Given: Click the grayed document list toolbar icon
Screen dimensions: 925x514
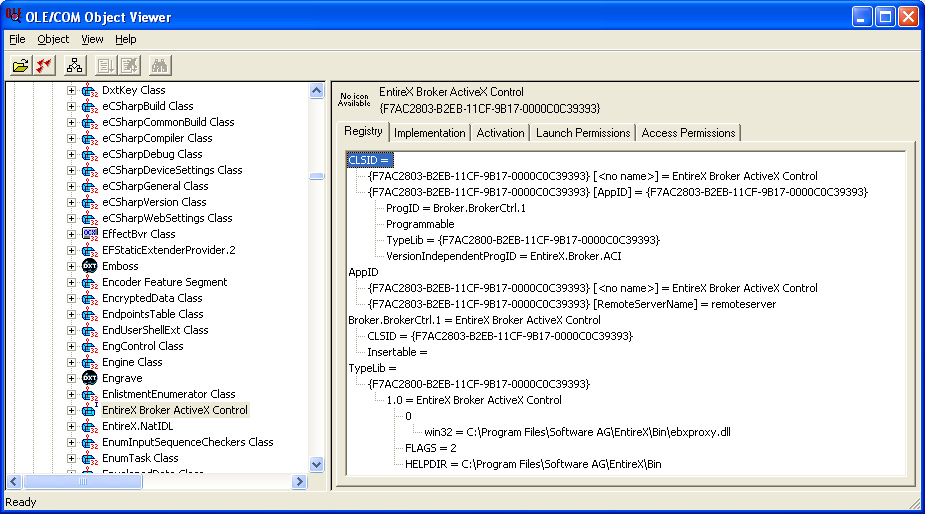Looking at the screenshot, I should 106,66.
